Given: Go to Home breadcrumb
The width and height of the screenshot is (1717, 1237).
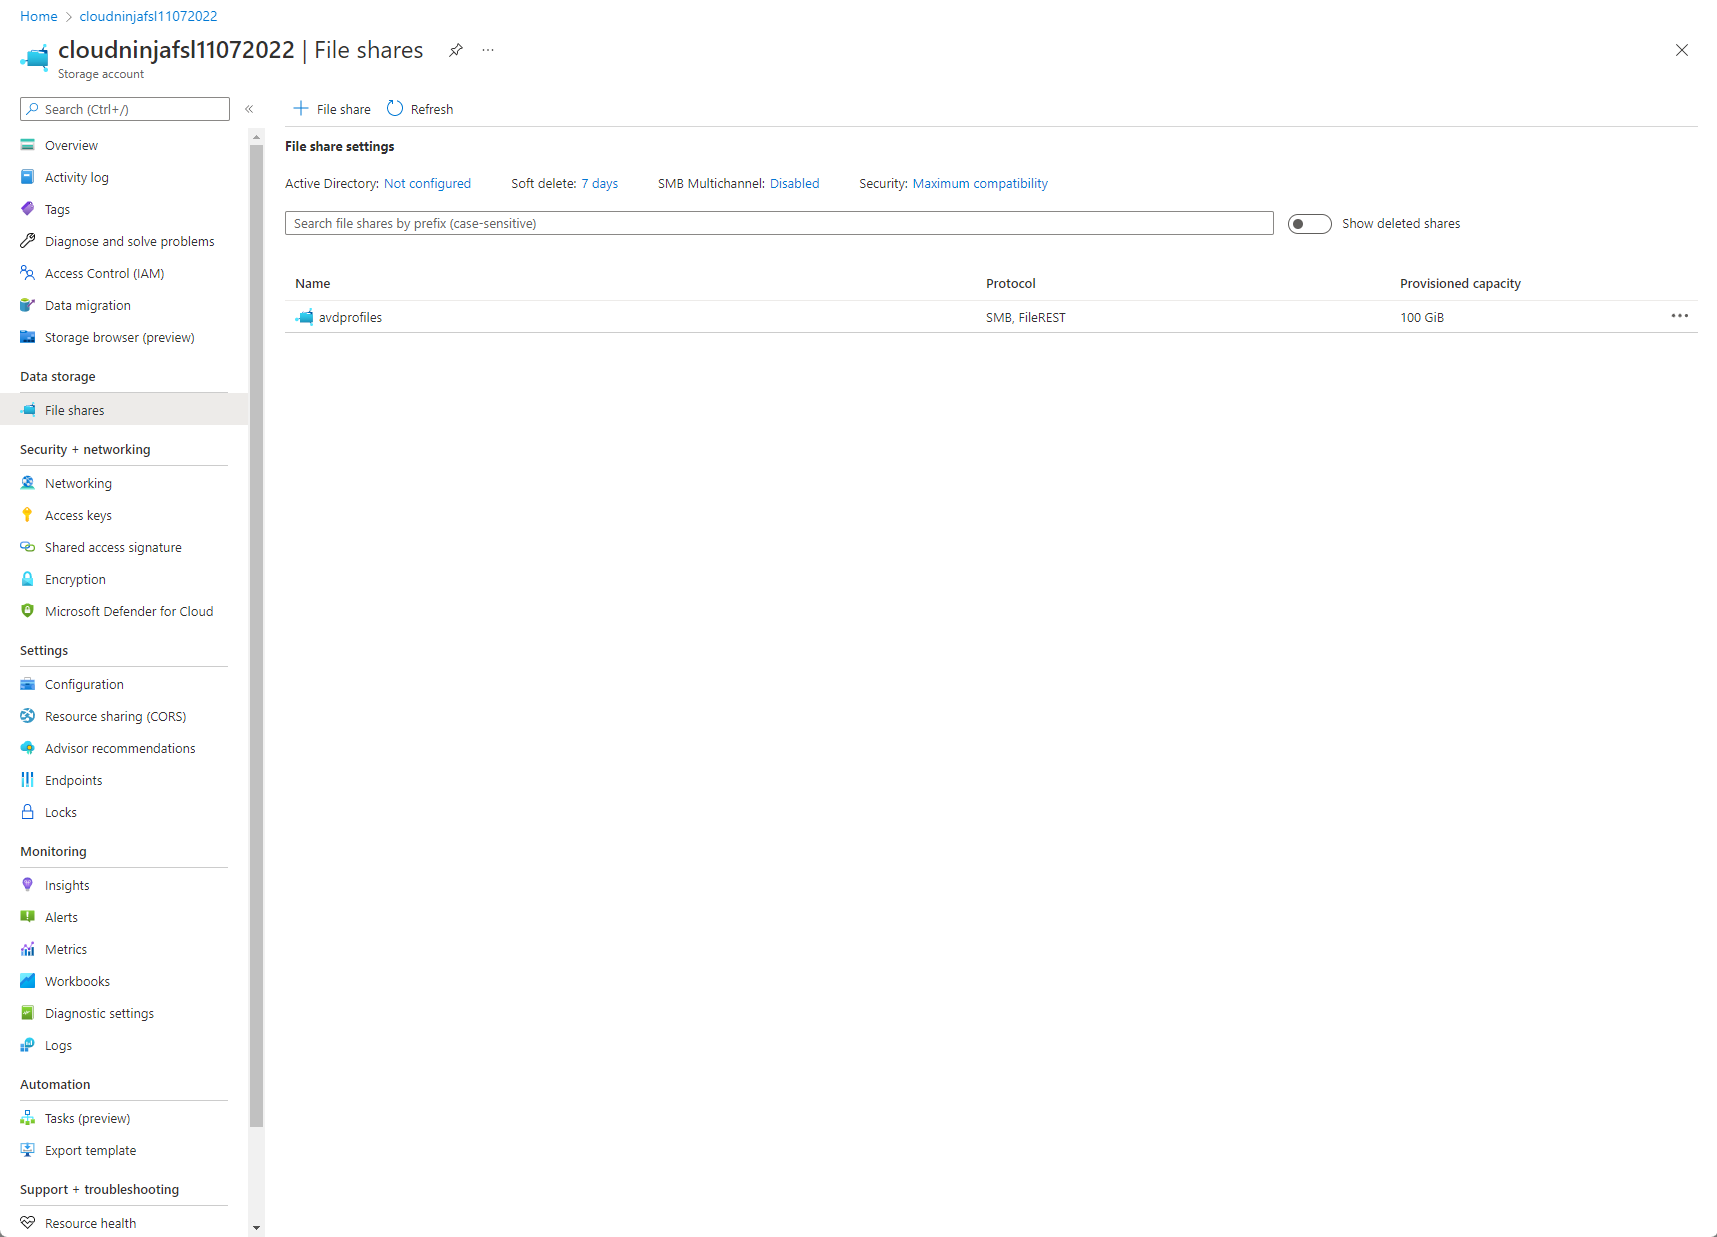Looking at the screenshot, I should pyautogui.click(x=39, y=16).
